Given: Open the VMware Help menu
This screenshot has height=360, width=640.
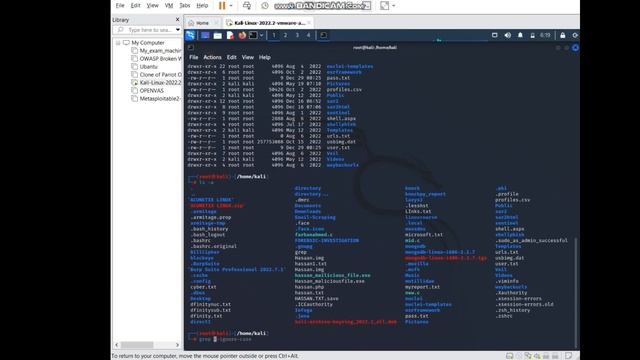Looking at the screenshot, I should (202, 6).
